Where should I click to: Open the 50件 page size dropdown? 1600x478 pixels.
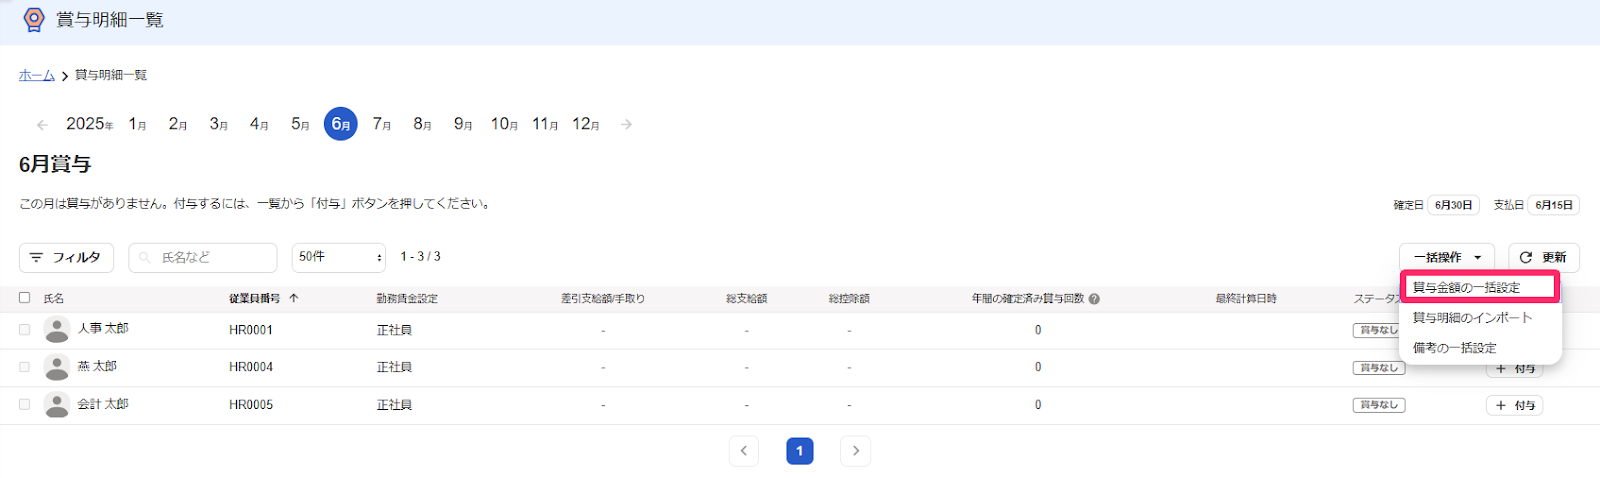pos(339,258)
